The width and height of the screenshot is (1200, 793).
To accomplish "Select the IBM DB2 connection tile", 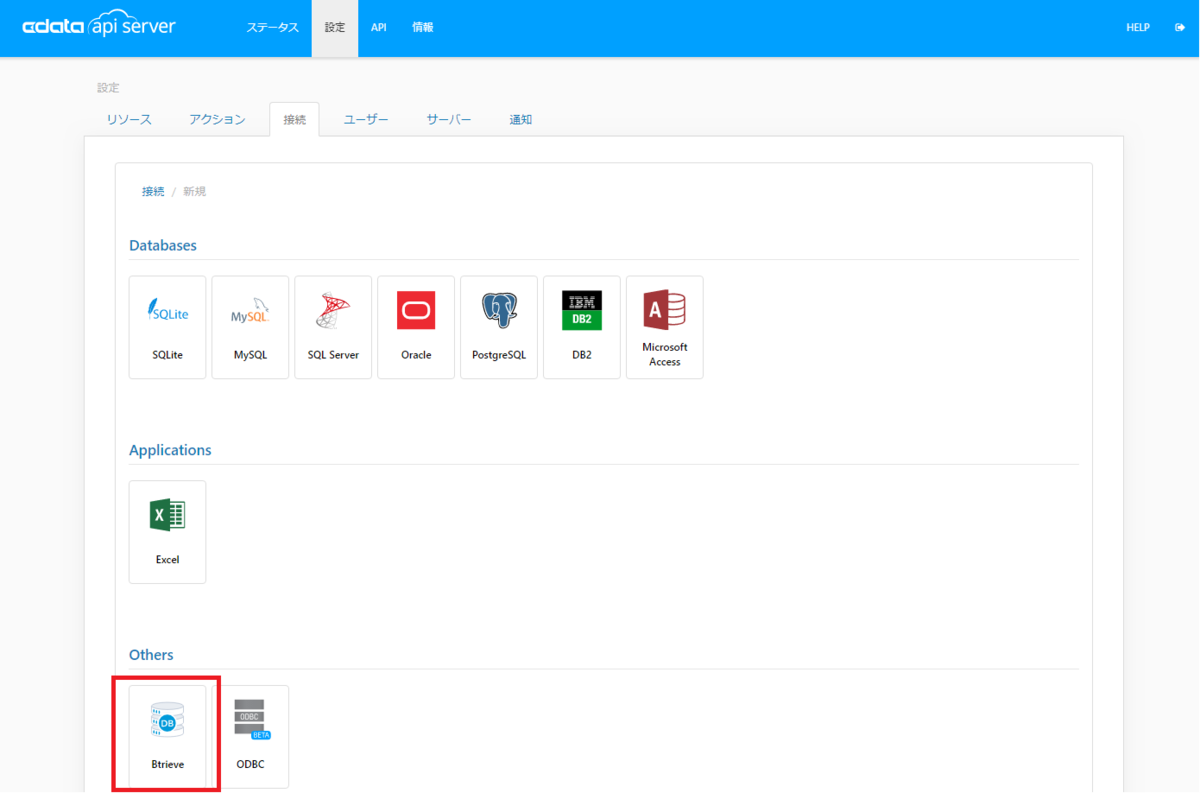I will 582,327.
